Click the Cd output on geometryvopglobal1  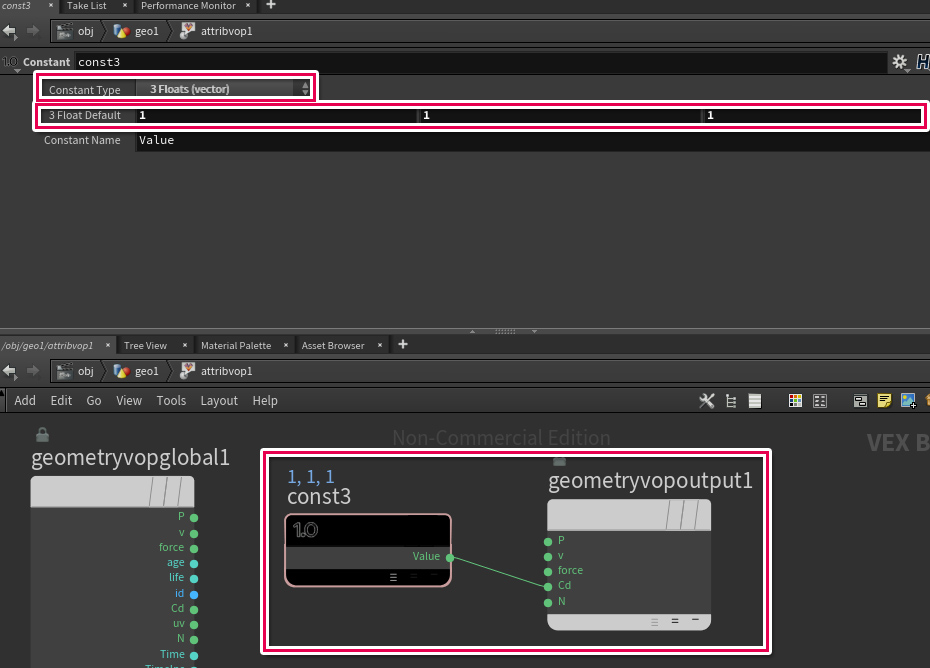click(x=194, y=609)
